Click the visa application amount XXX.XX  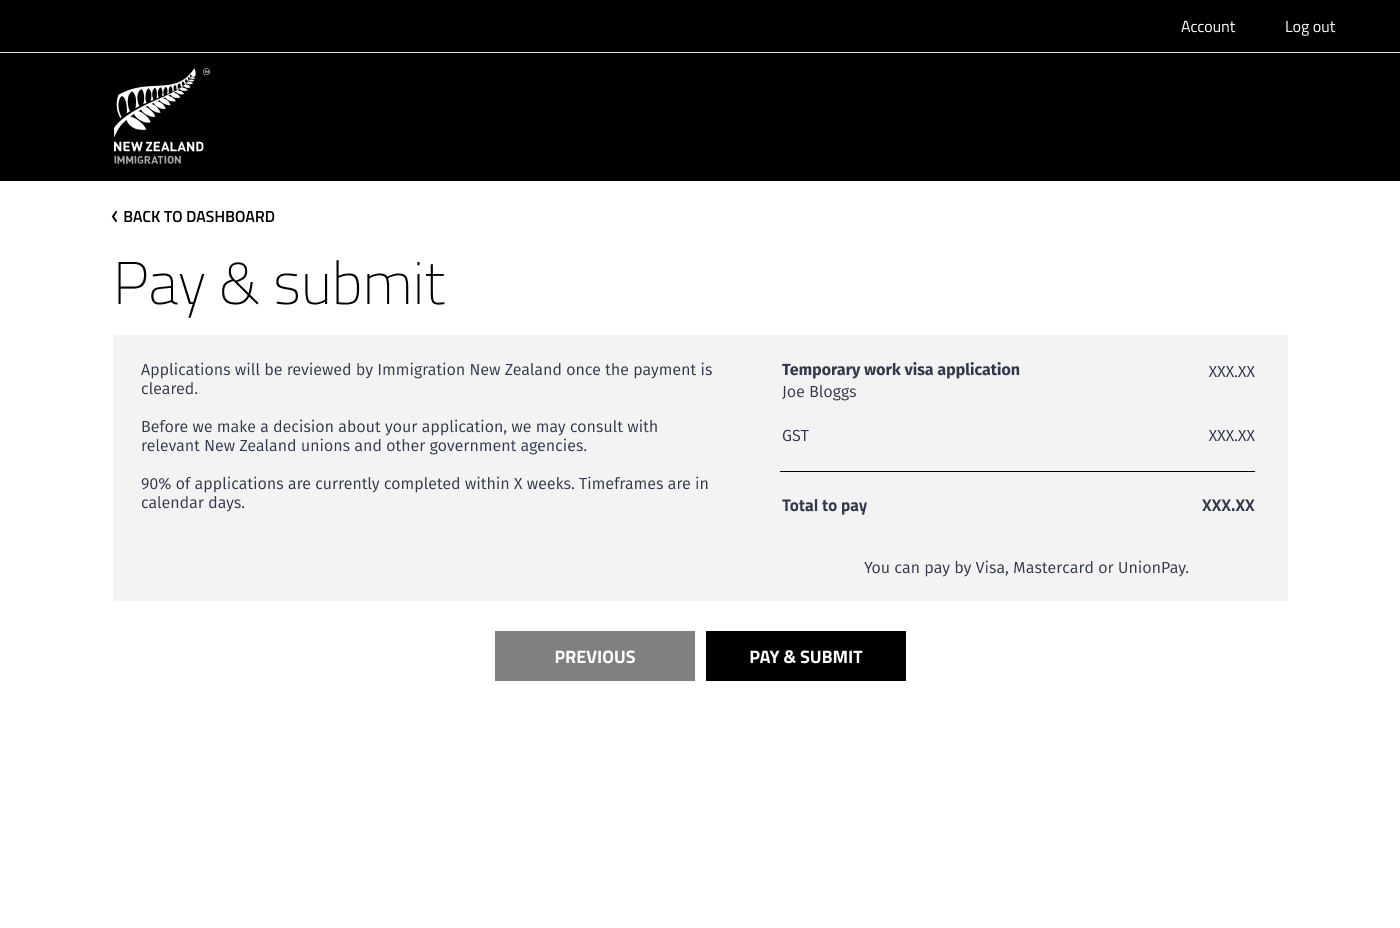point(1231,372)
